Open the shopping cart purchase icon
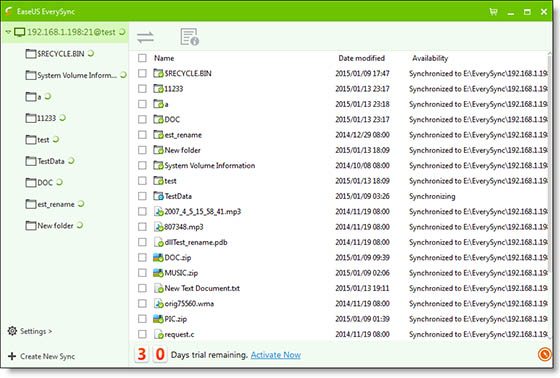This screenshot has height=378, width=560. tap(493, 12)
